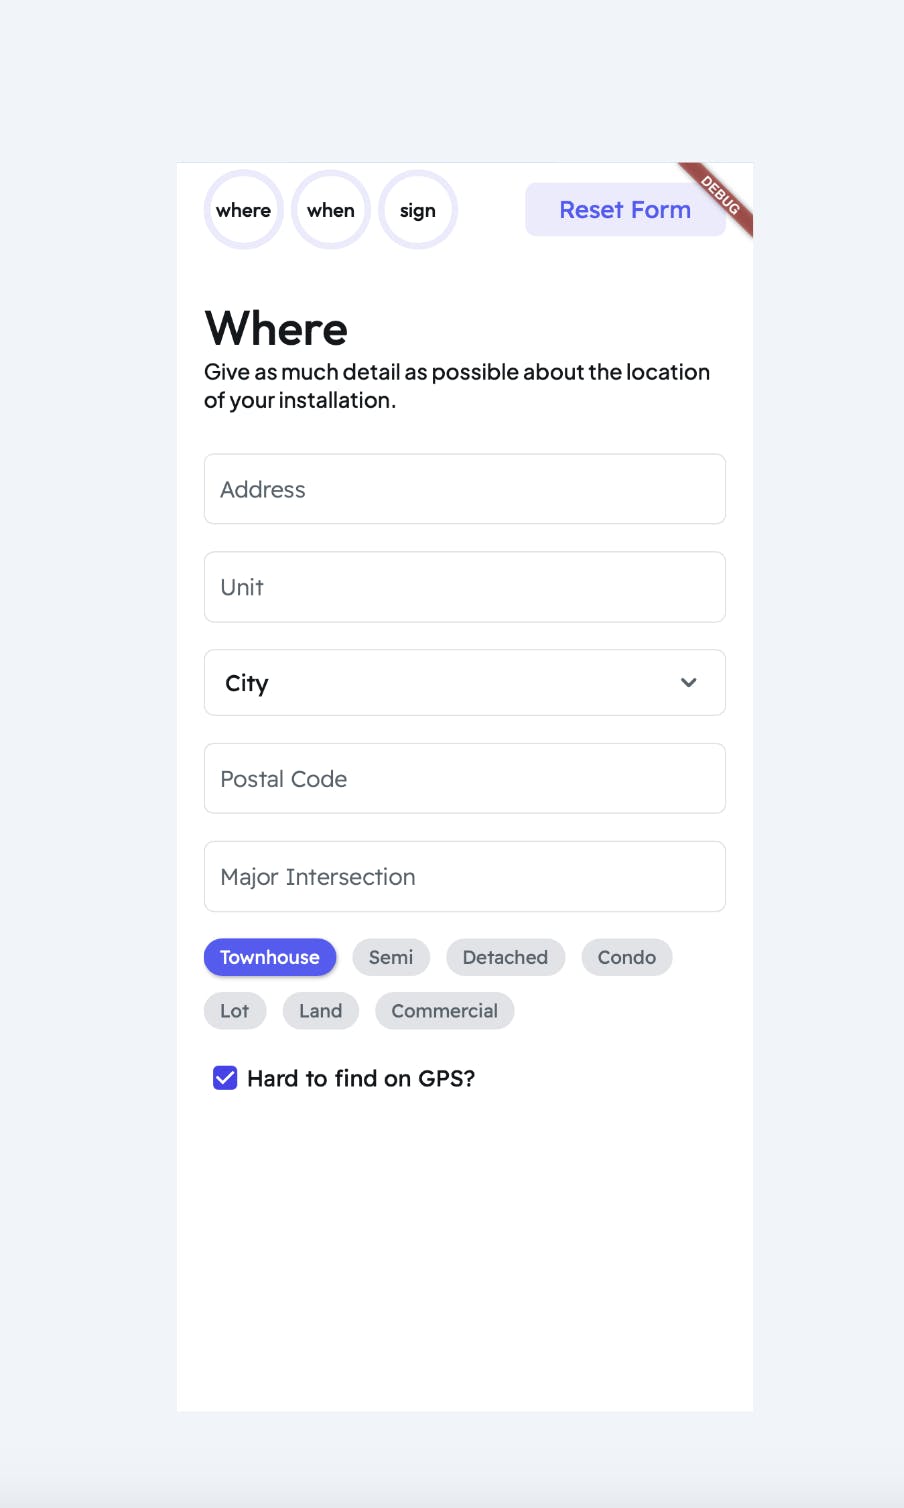The height and width of the screenshot is (1508, 904).
Task: Open the City dropdown
Action: 450,683
